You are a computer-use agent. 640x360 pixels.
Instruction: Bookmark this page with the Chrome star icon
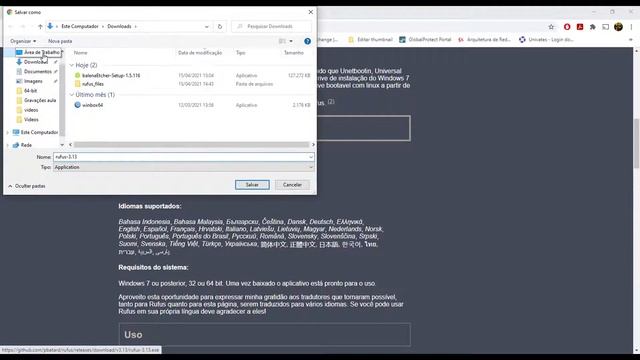tap(551, 27)
